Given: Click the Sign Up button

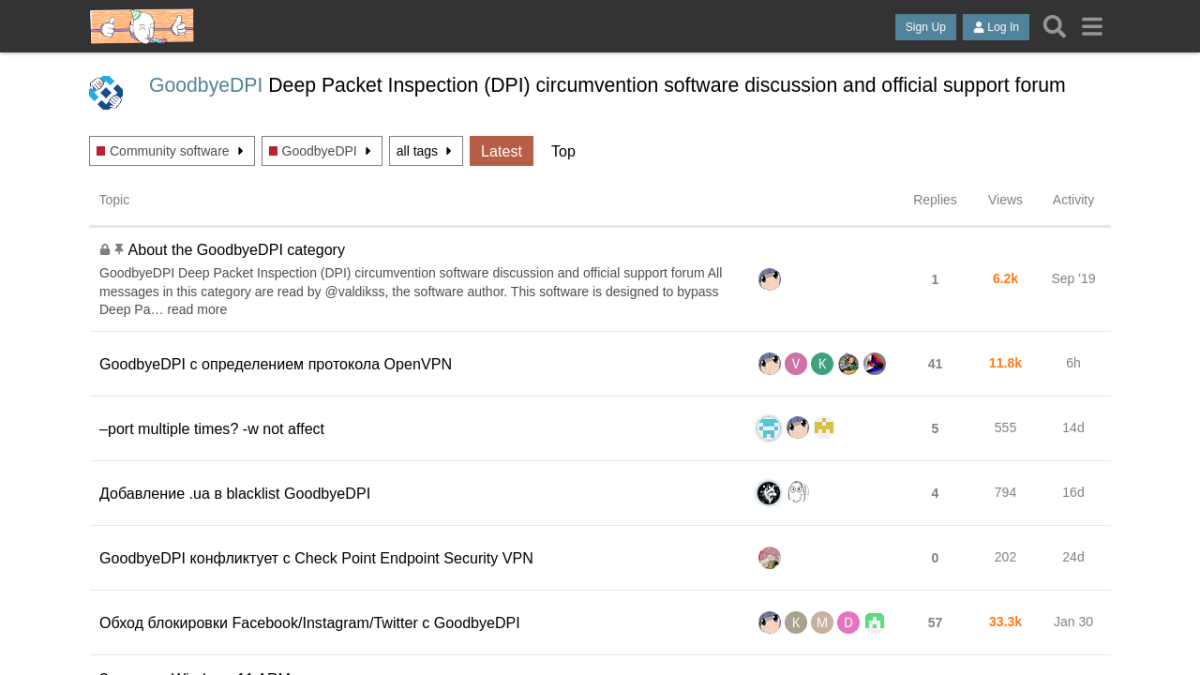Looking at the screenshot, I should [x=925, y=27].
